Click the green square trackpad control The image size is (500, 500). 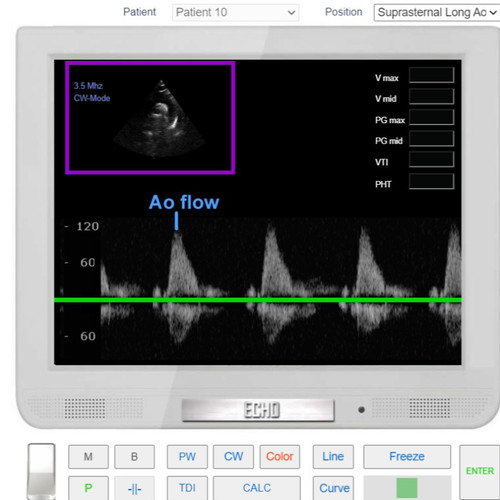(x=407, y=488)
